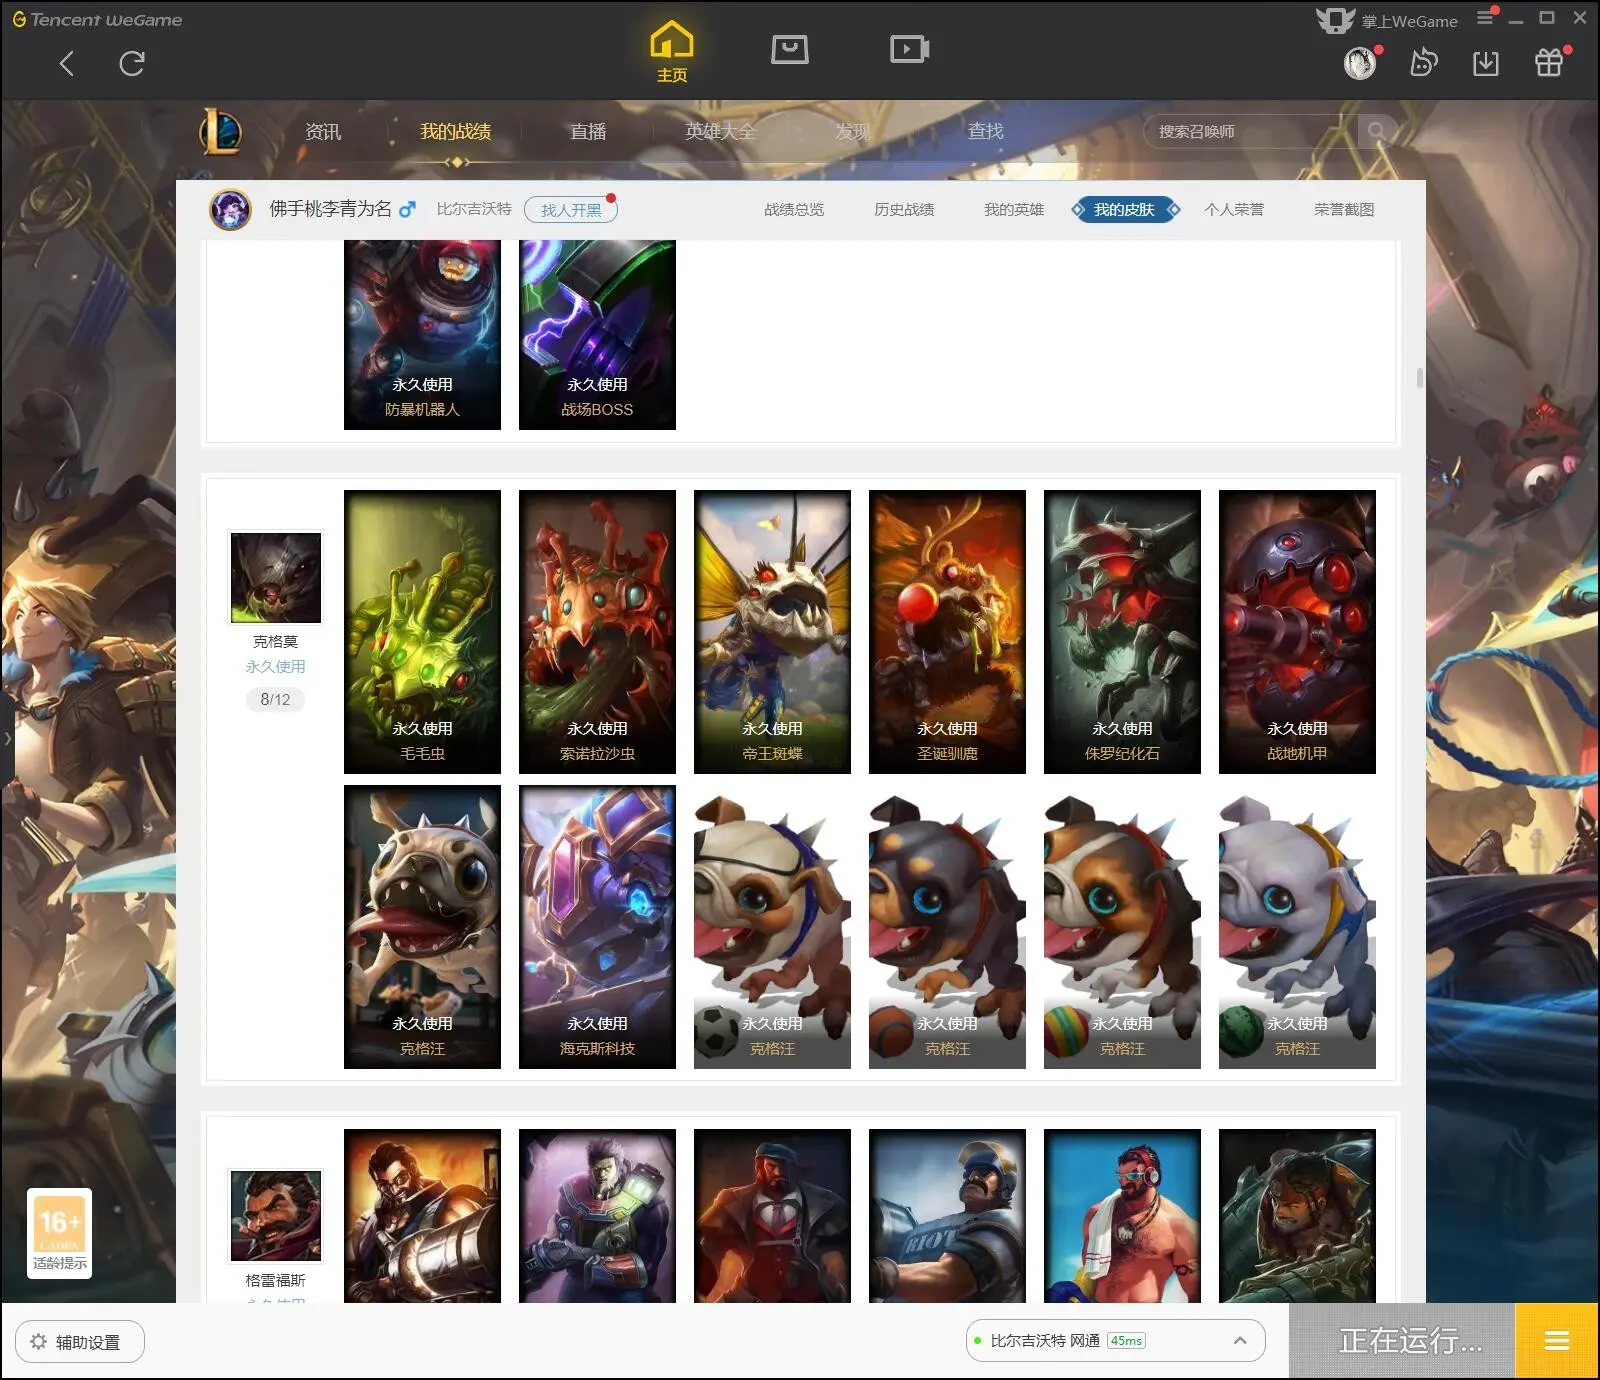Click the 8/12 skin count badge

[275, 700]
